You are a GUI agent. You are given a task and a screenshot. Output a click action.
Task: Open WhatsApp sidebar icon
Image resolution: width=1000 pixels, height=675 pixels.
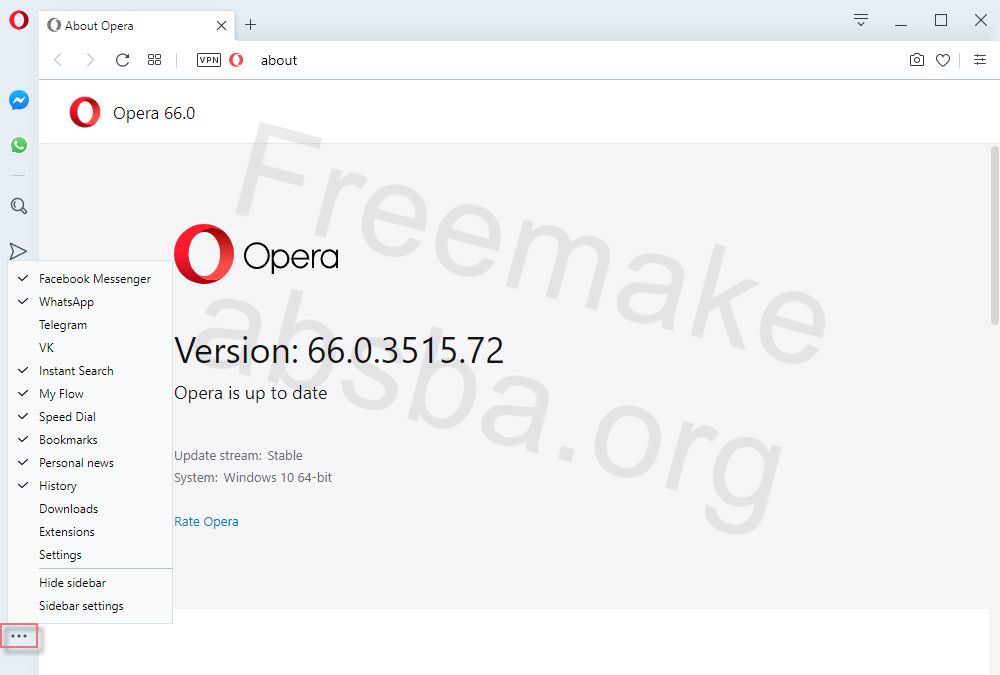pos(18,145)
